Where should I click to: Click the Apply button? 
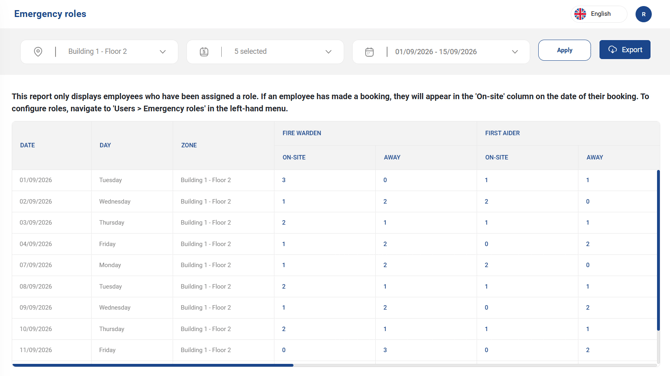click(564, 50)
